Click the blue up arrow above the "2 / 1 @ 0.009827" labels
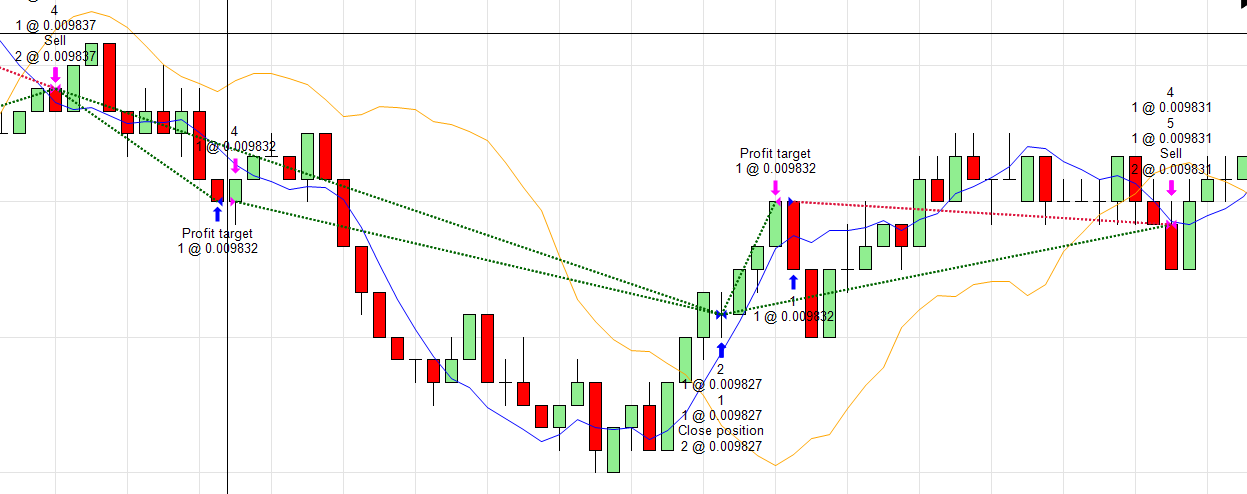Image resolution: width=1247 pixels, height=494 pixels. click(720, 350)
